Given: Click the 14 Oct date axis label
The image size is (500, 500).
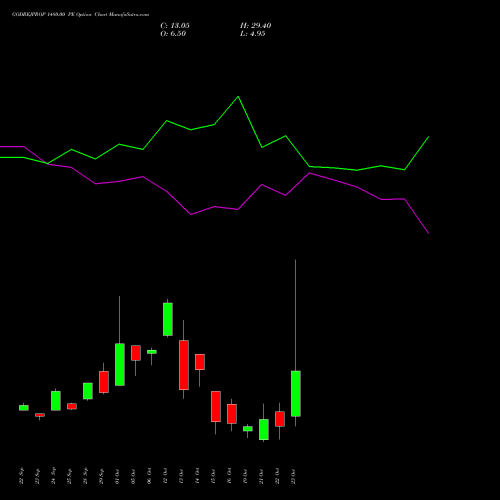Looking at the screenshot, I should click(x=197, y=476).
